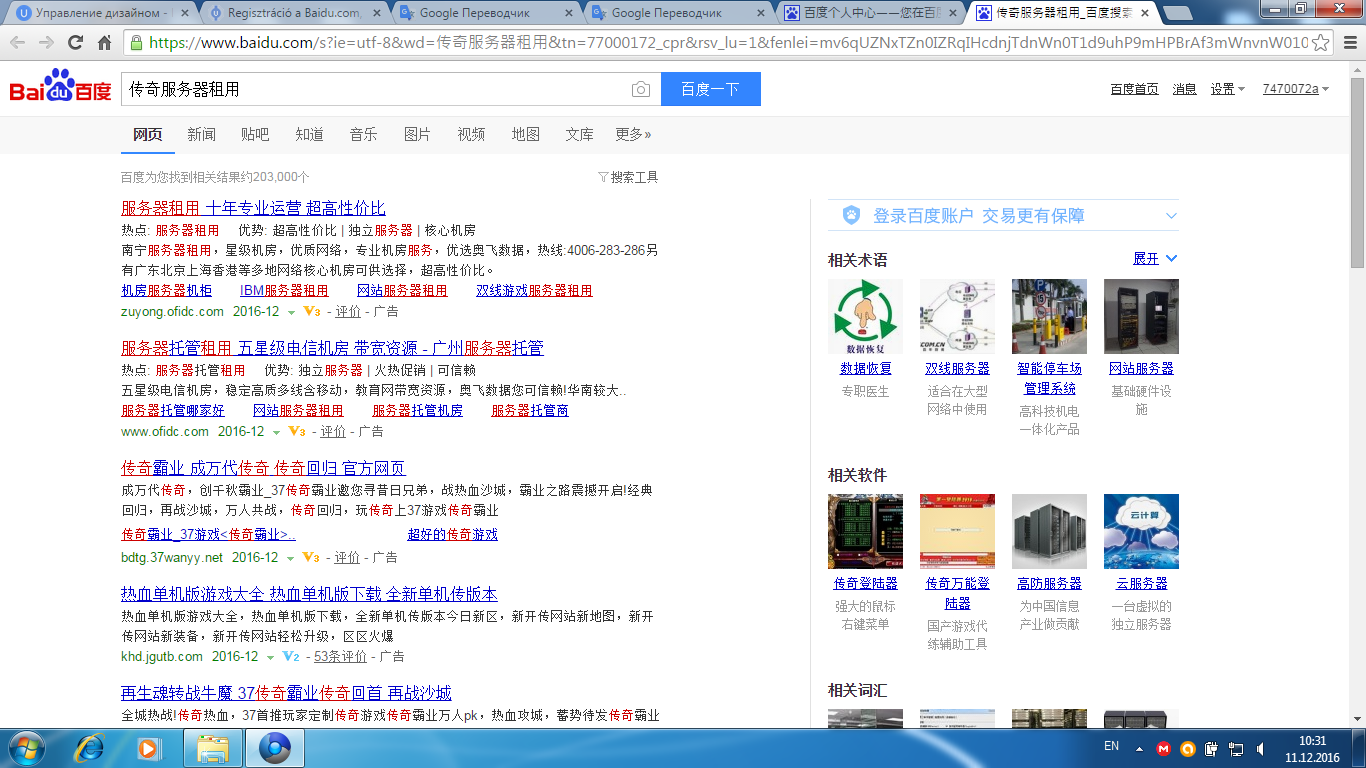Image resolution: width=1366 pixels, height=768 pixels.
Task: Open 更多» more categories
Action: coord(633,134)
